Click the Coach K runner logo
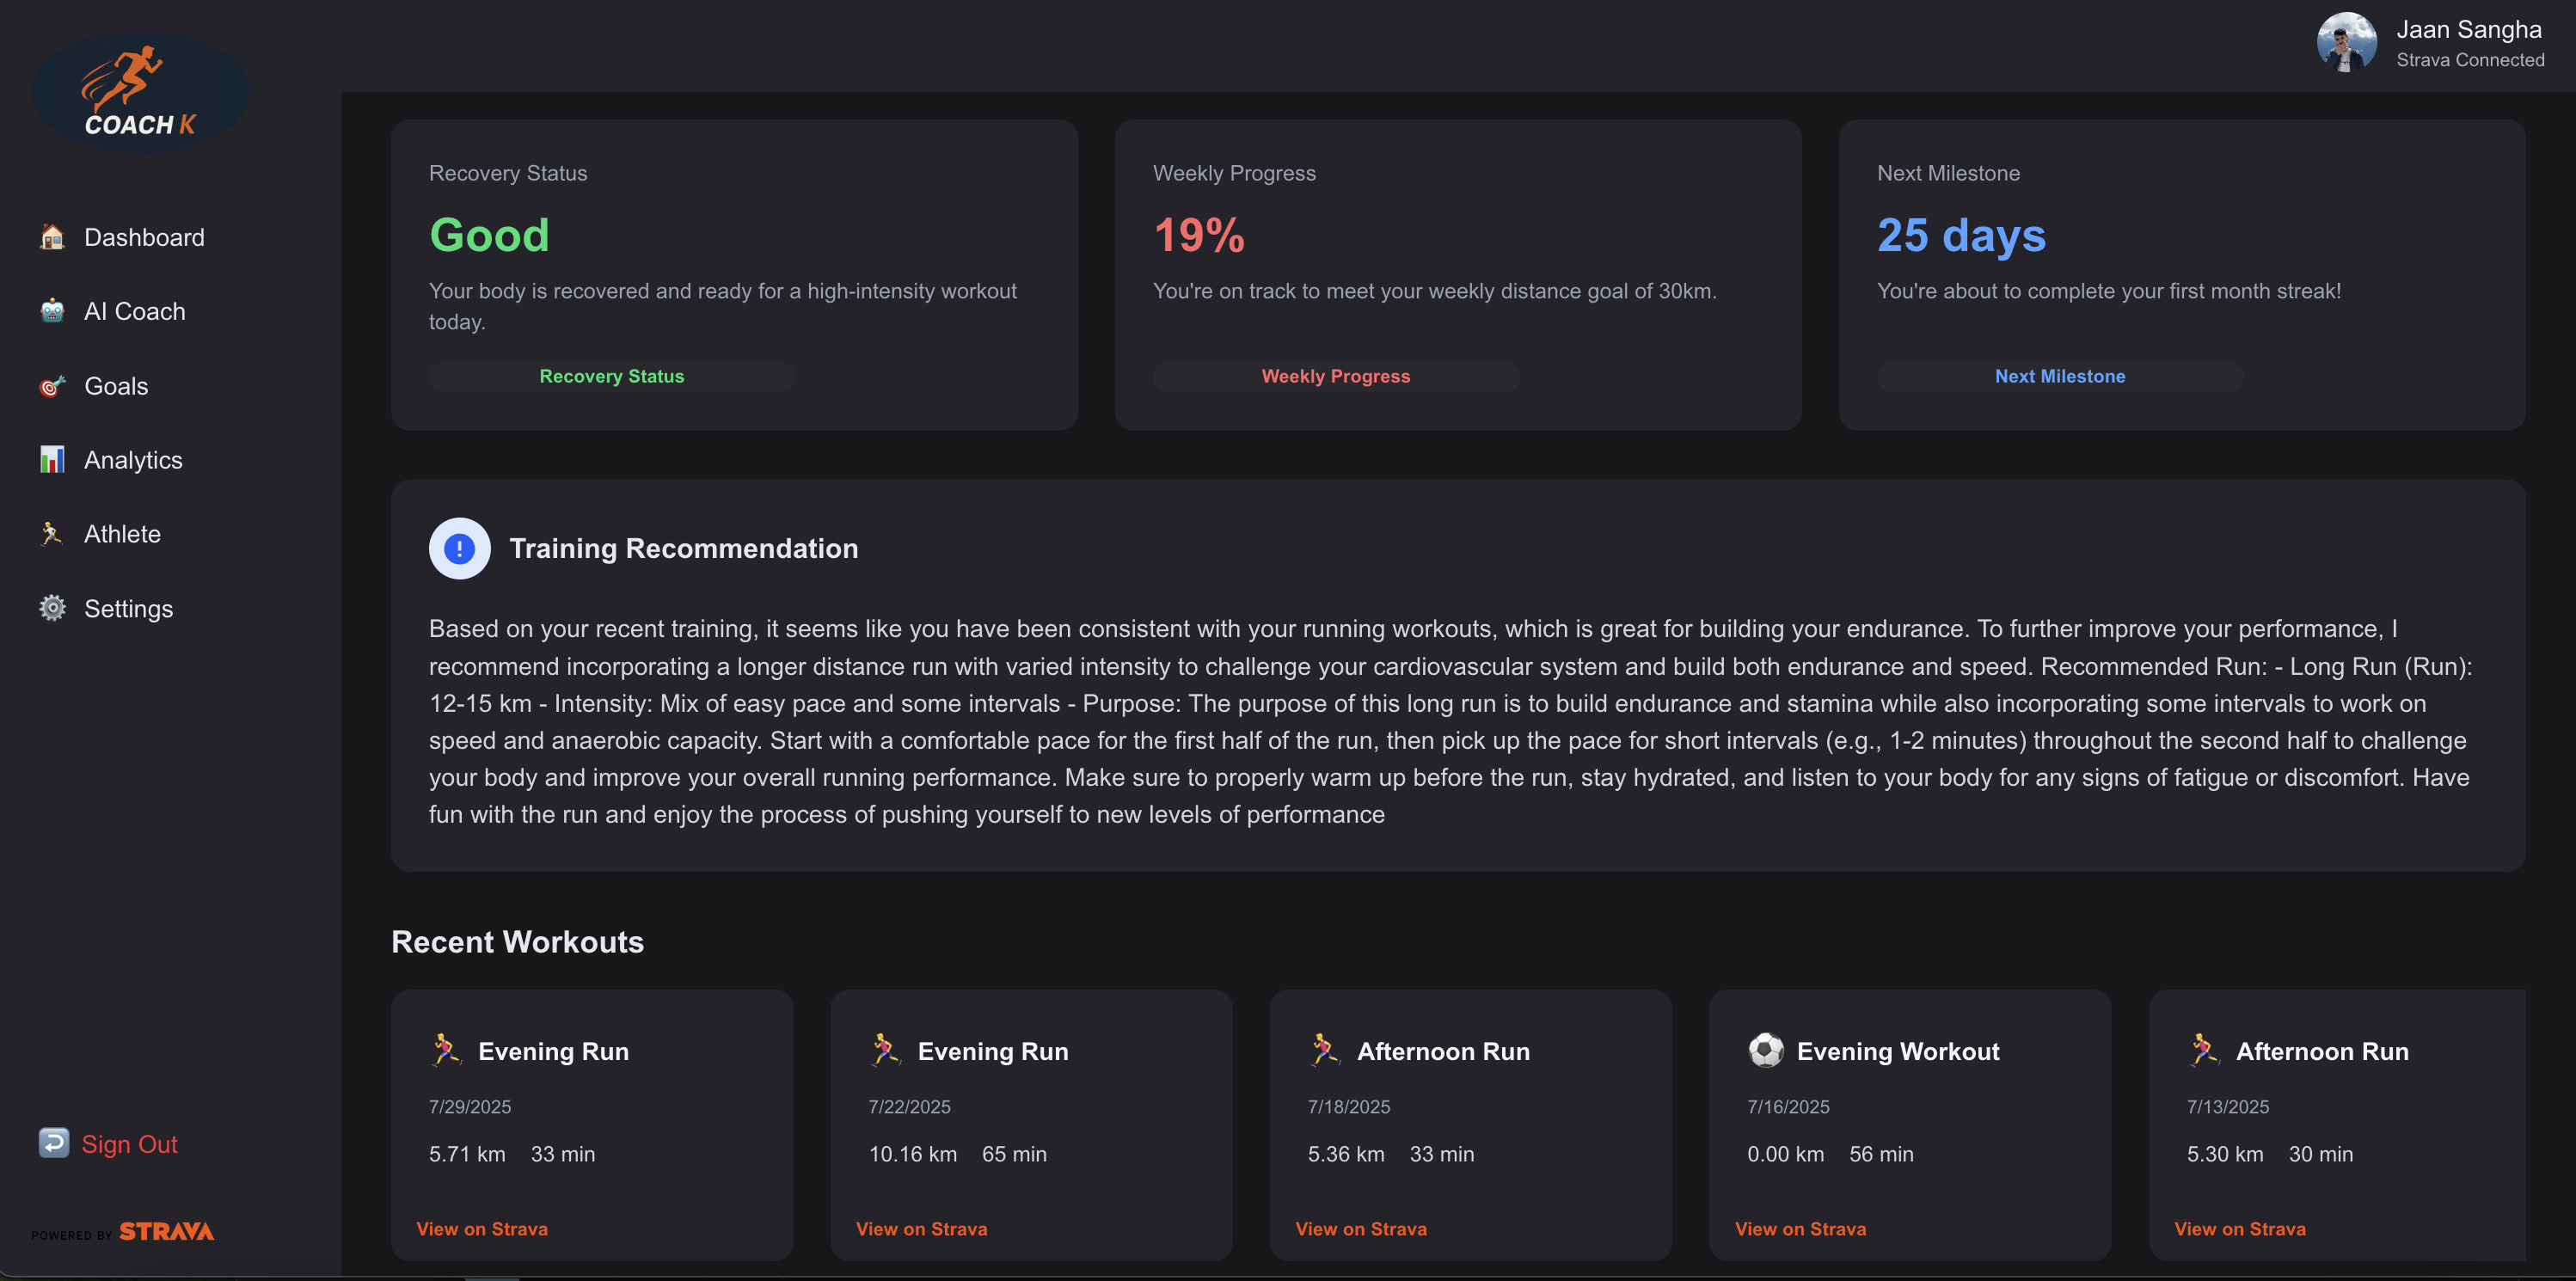2576x1281 pixels. 140,92
